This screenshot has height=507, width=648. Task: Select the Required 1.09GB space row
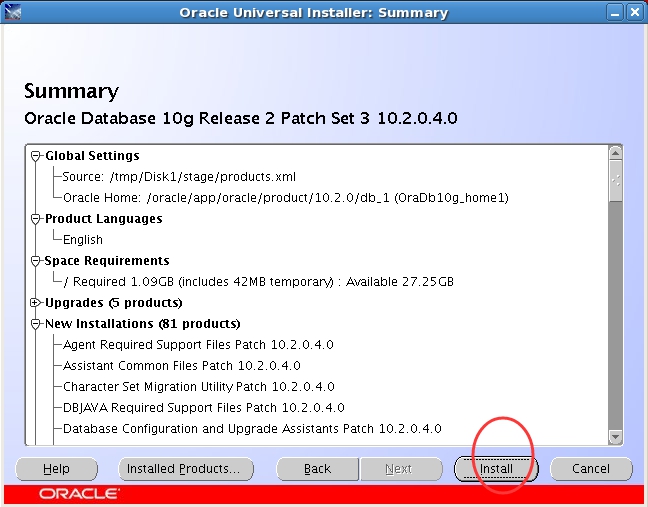coord(259,282)
